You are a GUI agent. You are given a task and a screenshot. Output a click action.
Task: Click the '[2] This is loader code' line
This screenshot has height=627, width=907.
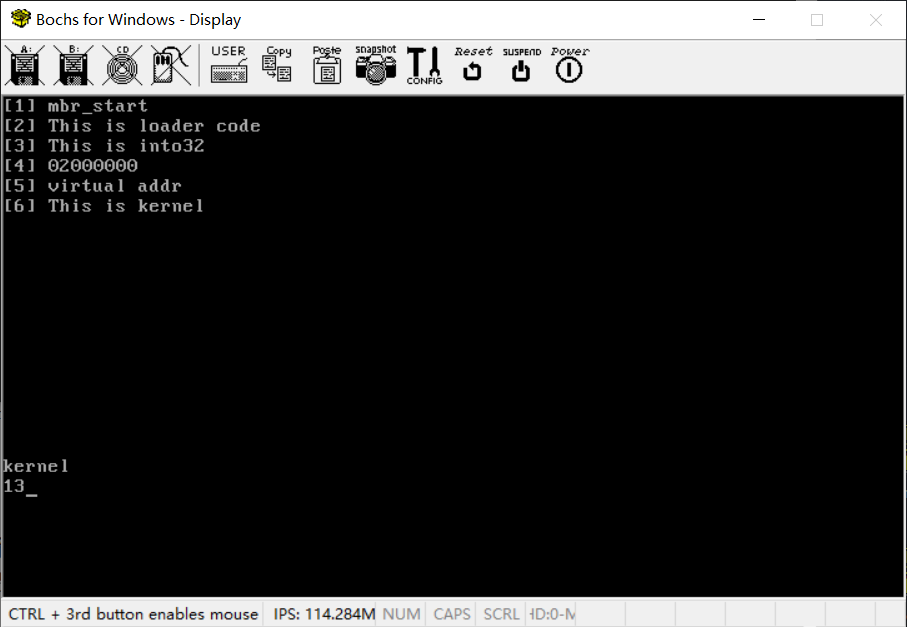pyautogui.click(x=132, y=126)
